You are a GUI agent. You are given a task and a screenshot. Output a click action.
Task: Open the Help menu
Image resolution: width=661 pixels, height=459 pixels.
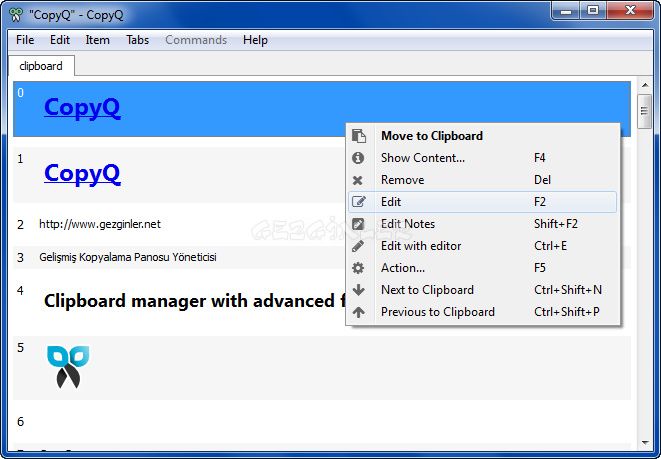[255, 40]
